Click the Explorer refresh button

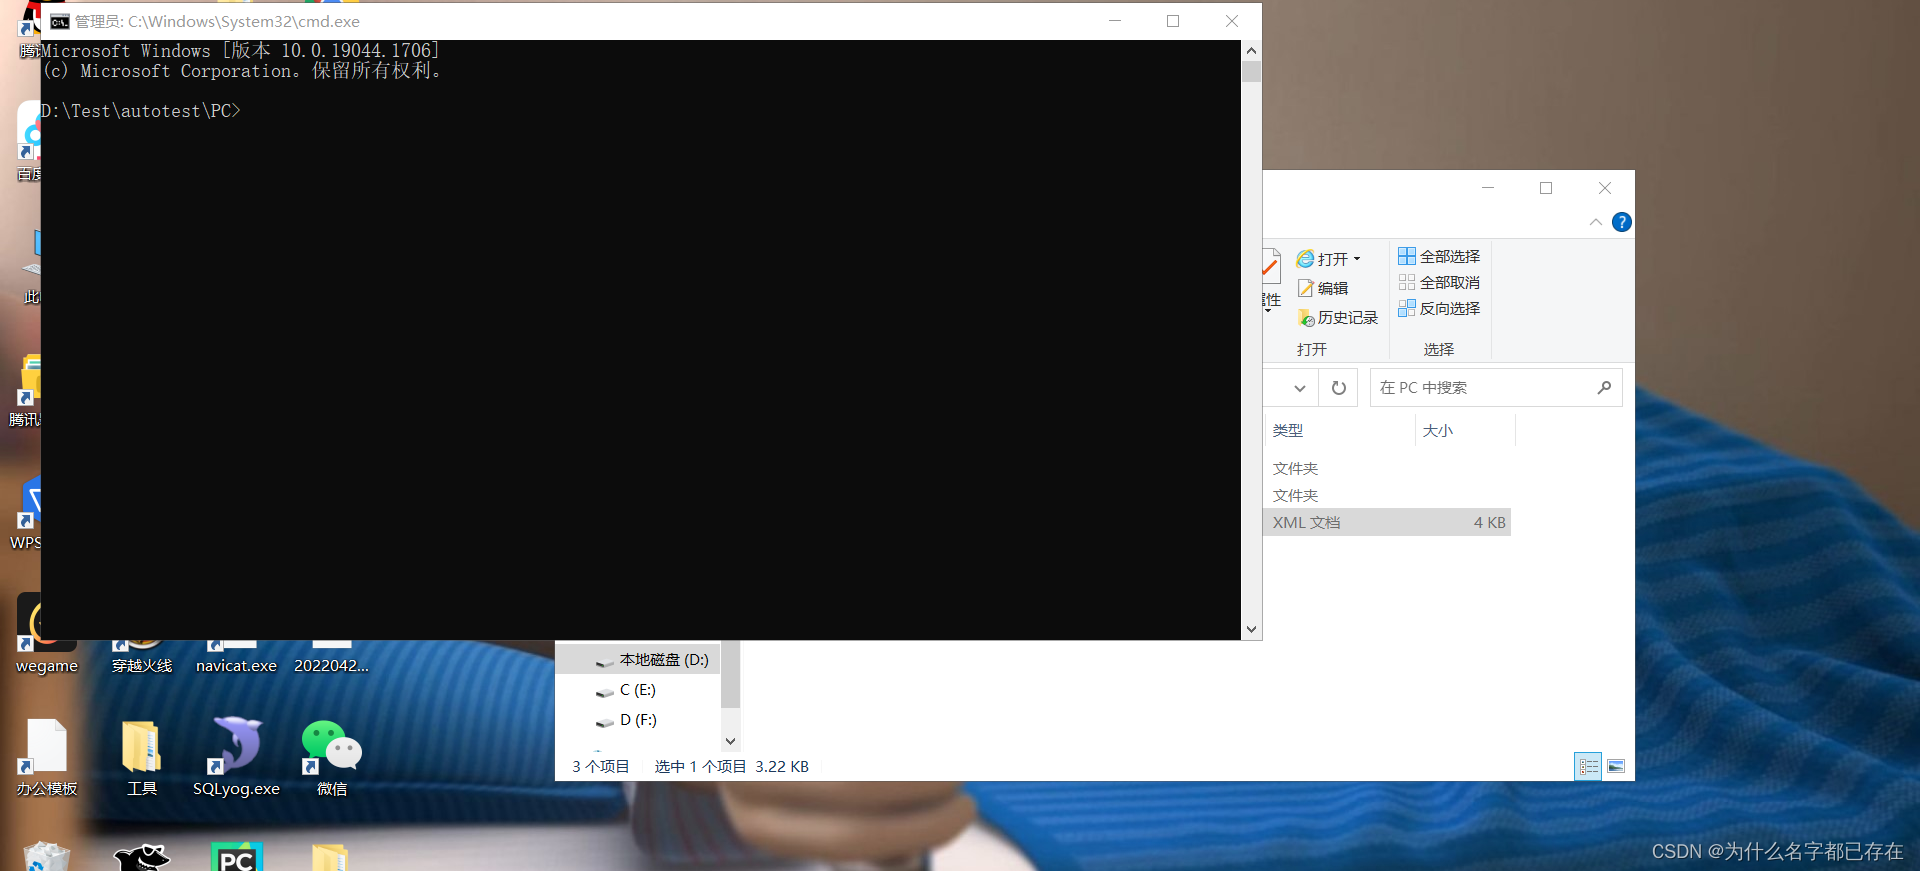pyautogui.click(x=1339, y=388)
